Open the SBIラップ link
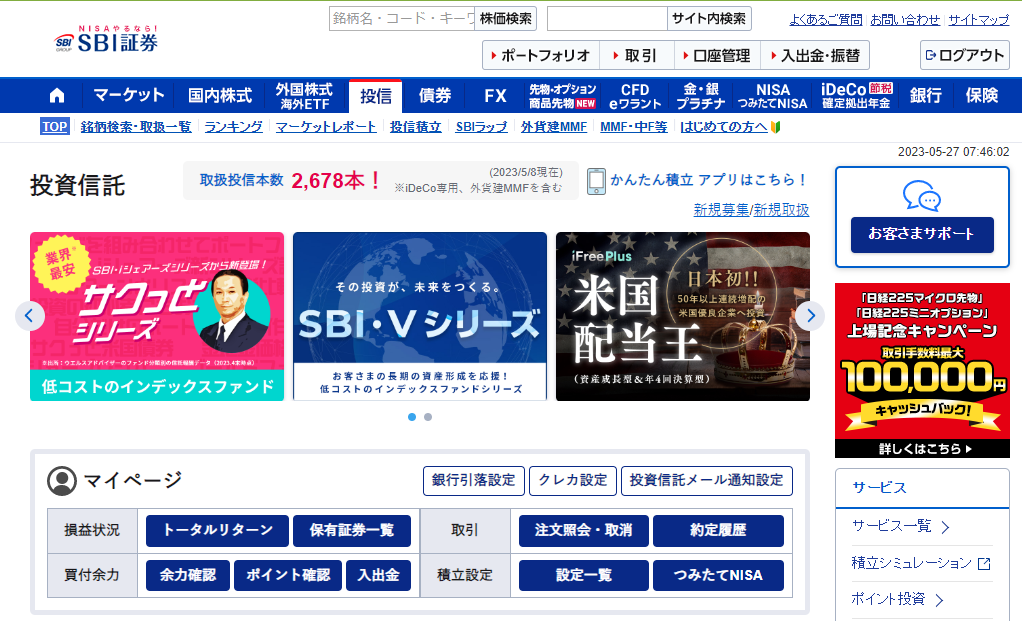The width and height of the screenshot is (1022, 621). (481, 127)
